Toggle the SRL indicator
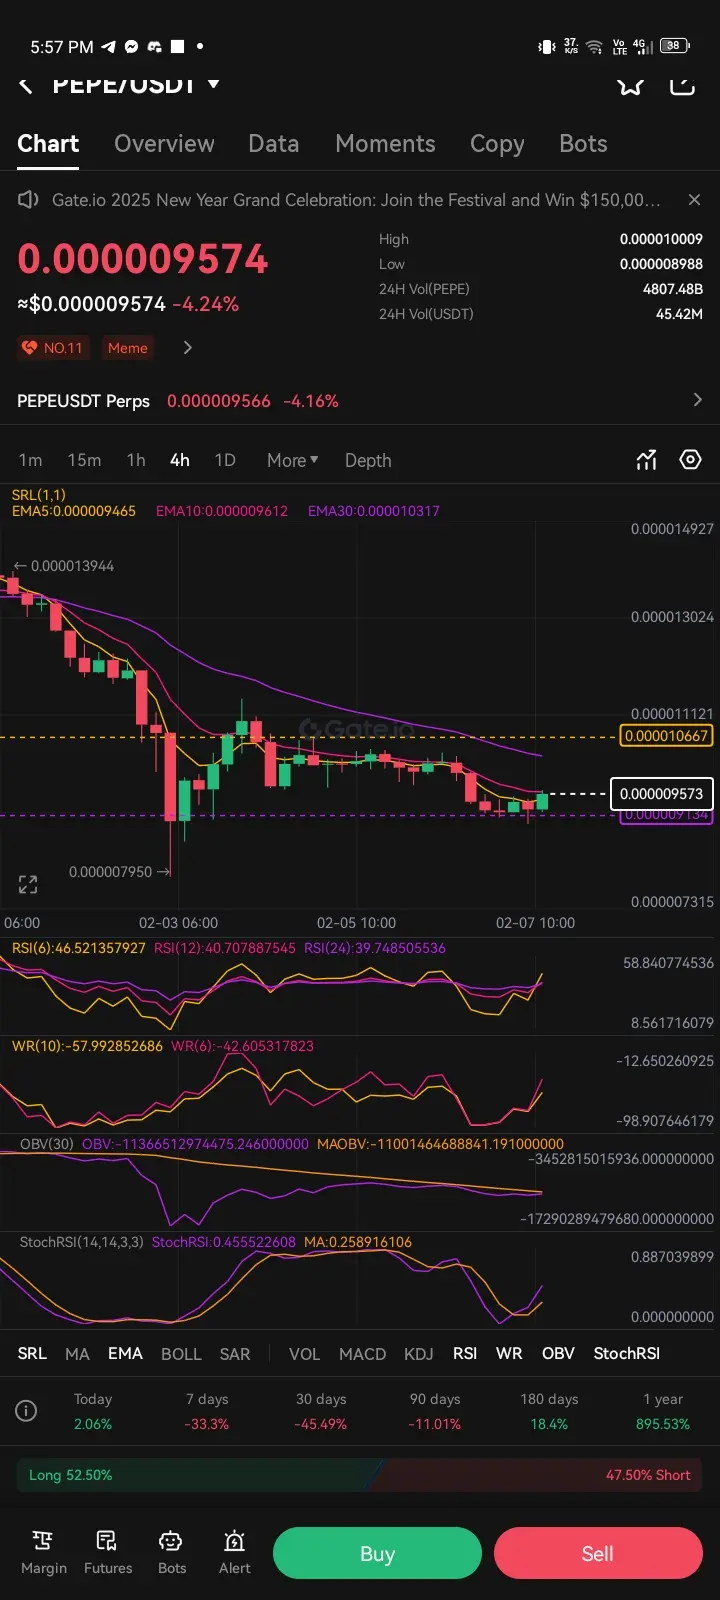This screenshot has height=1600, width=720. pos(32,1353)
